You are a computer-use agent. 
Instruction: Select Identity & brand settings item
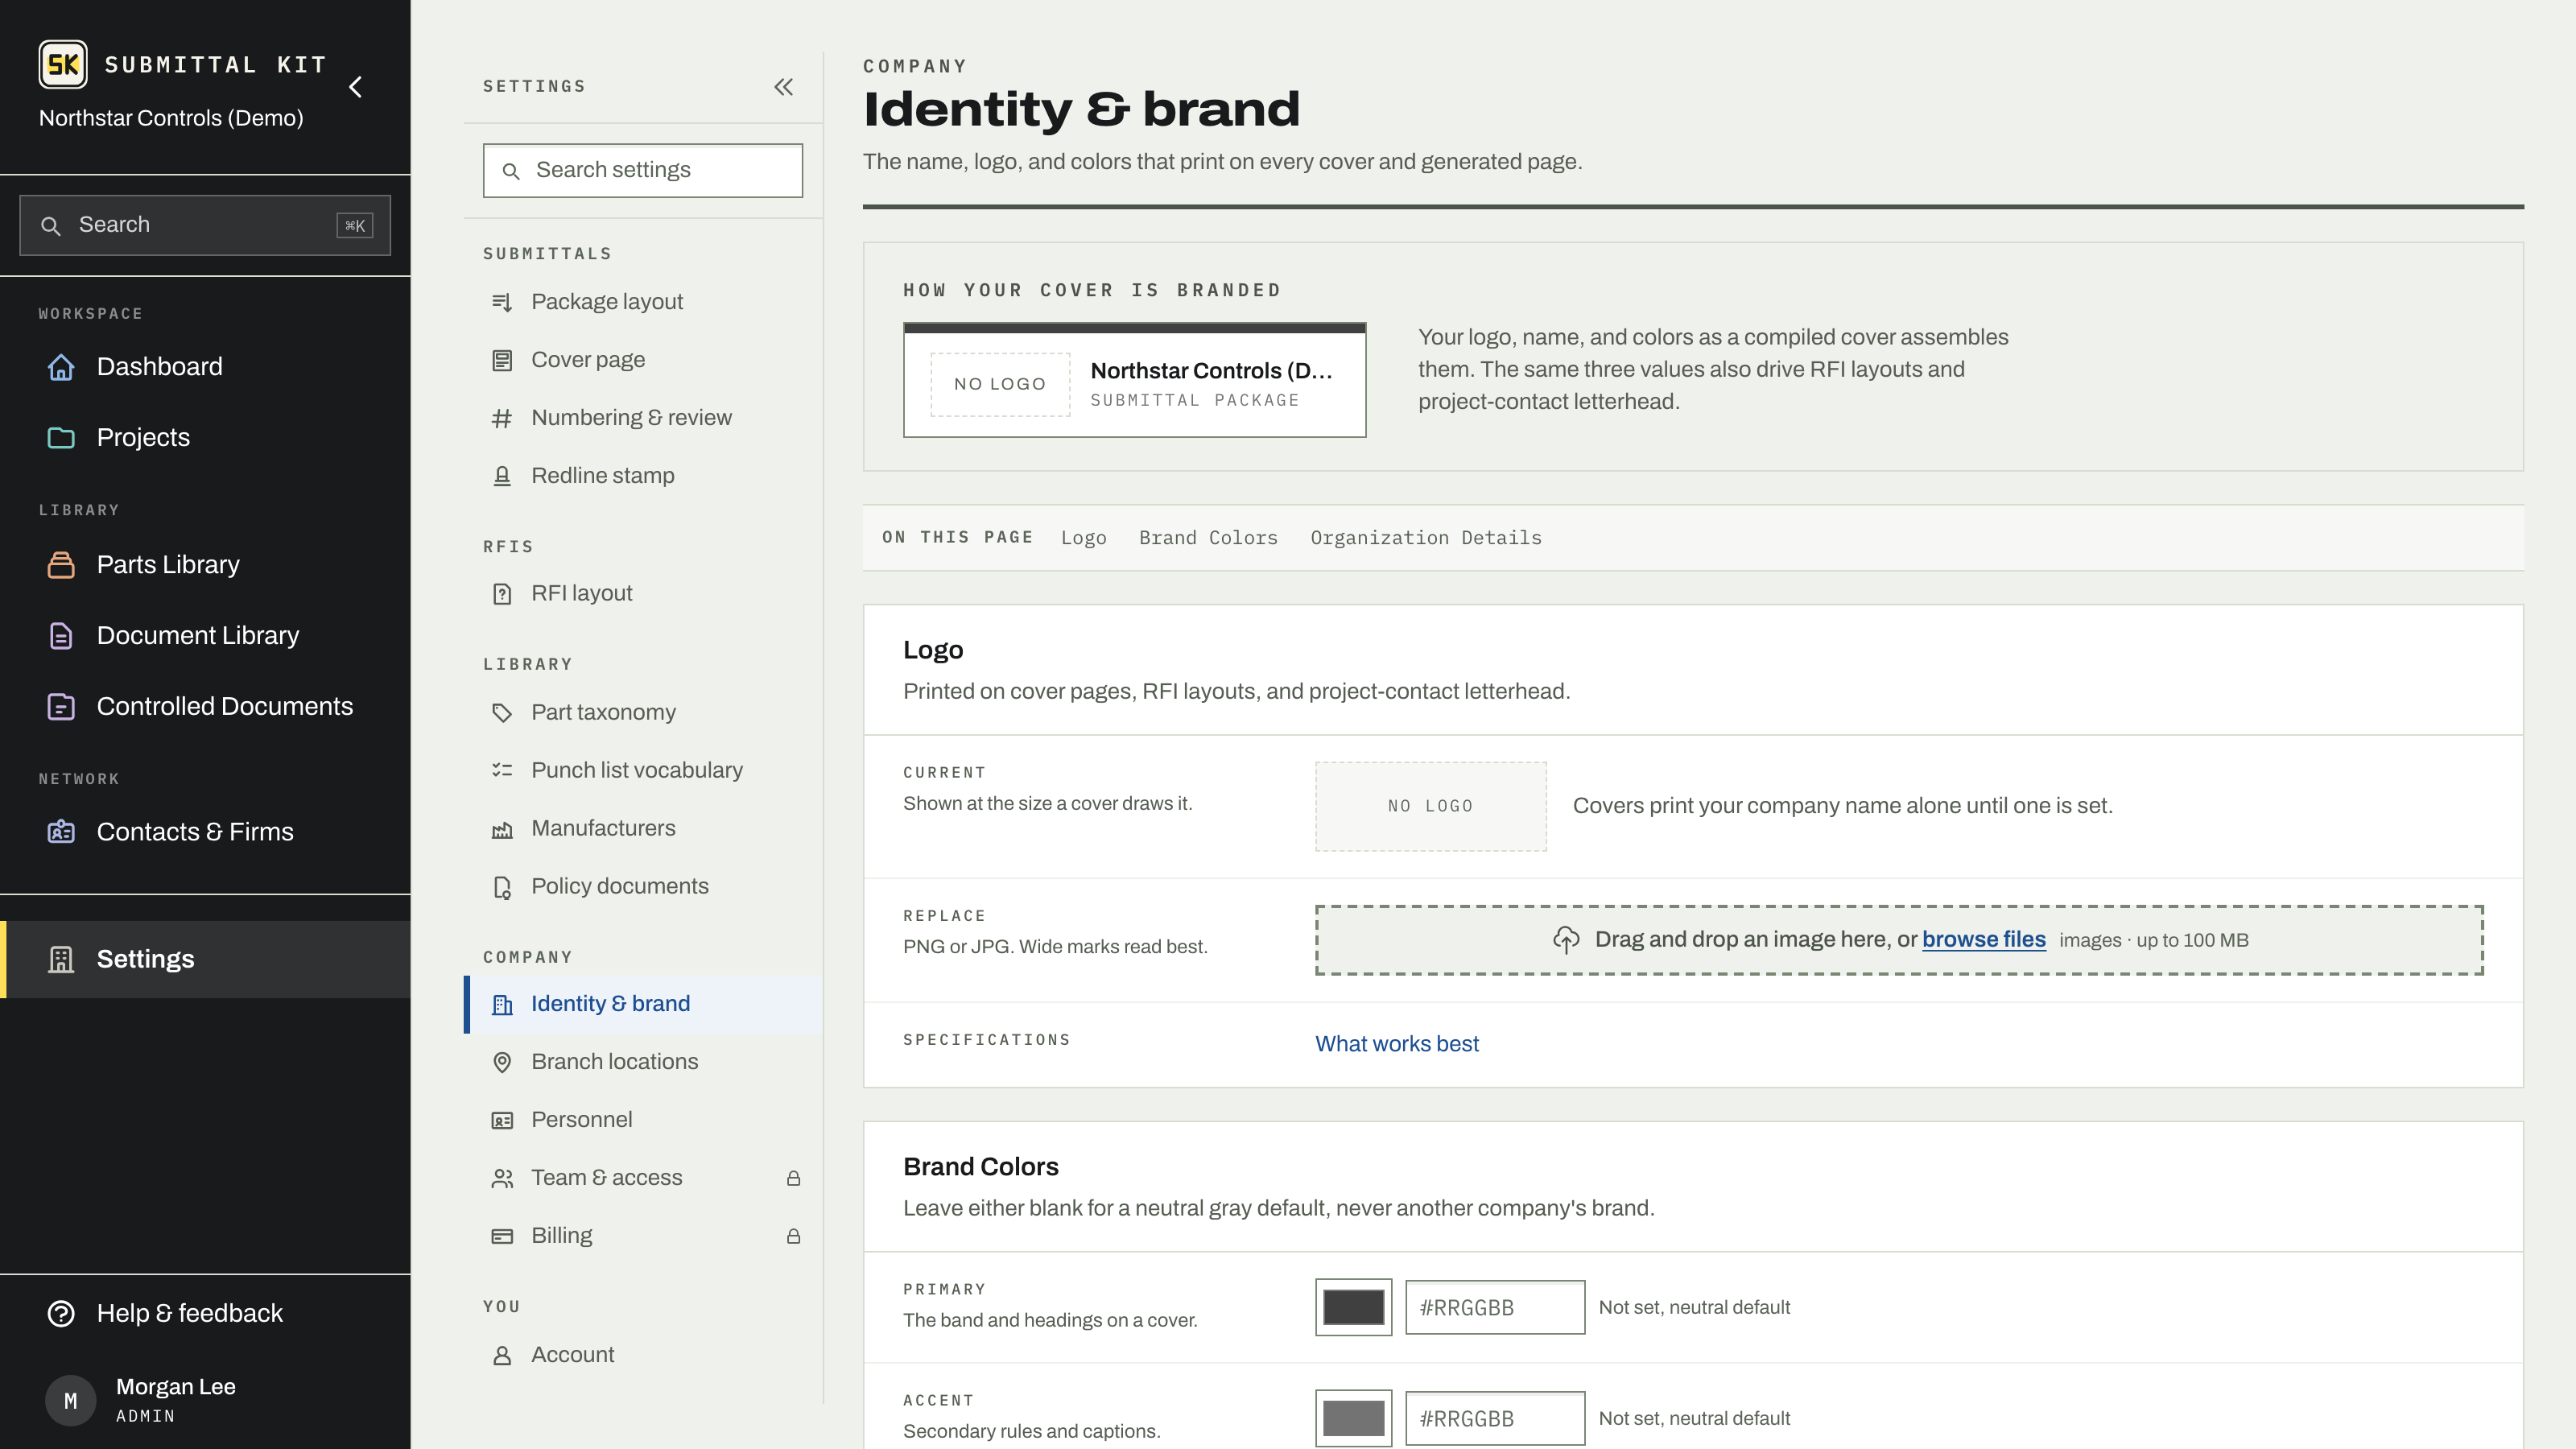pos(643,1004)
